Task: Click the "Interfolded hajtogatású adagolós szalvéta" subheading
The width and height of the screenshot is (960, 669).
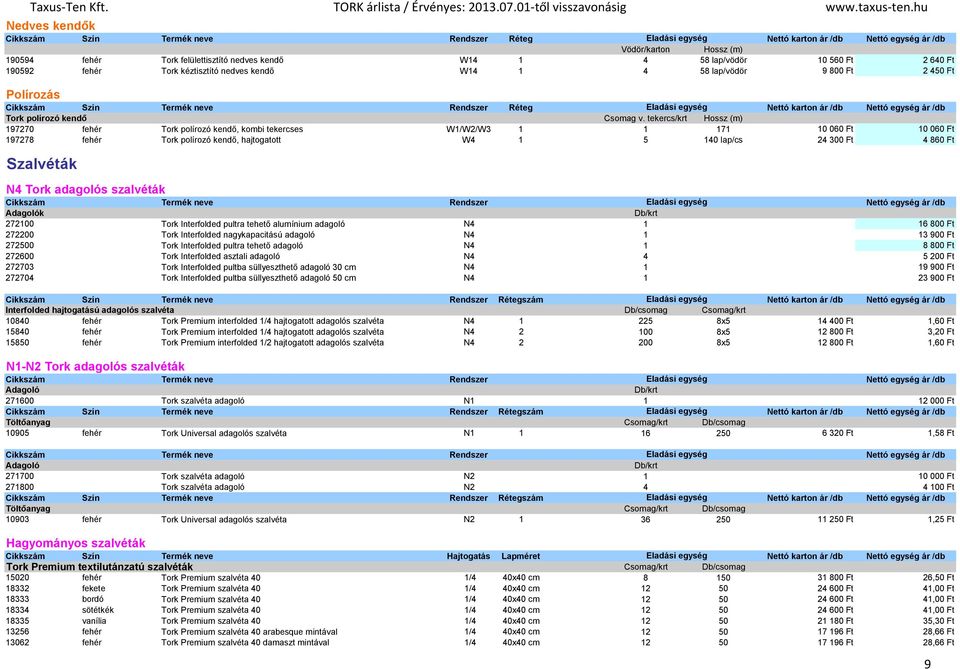Action: click(90, 310)
